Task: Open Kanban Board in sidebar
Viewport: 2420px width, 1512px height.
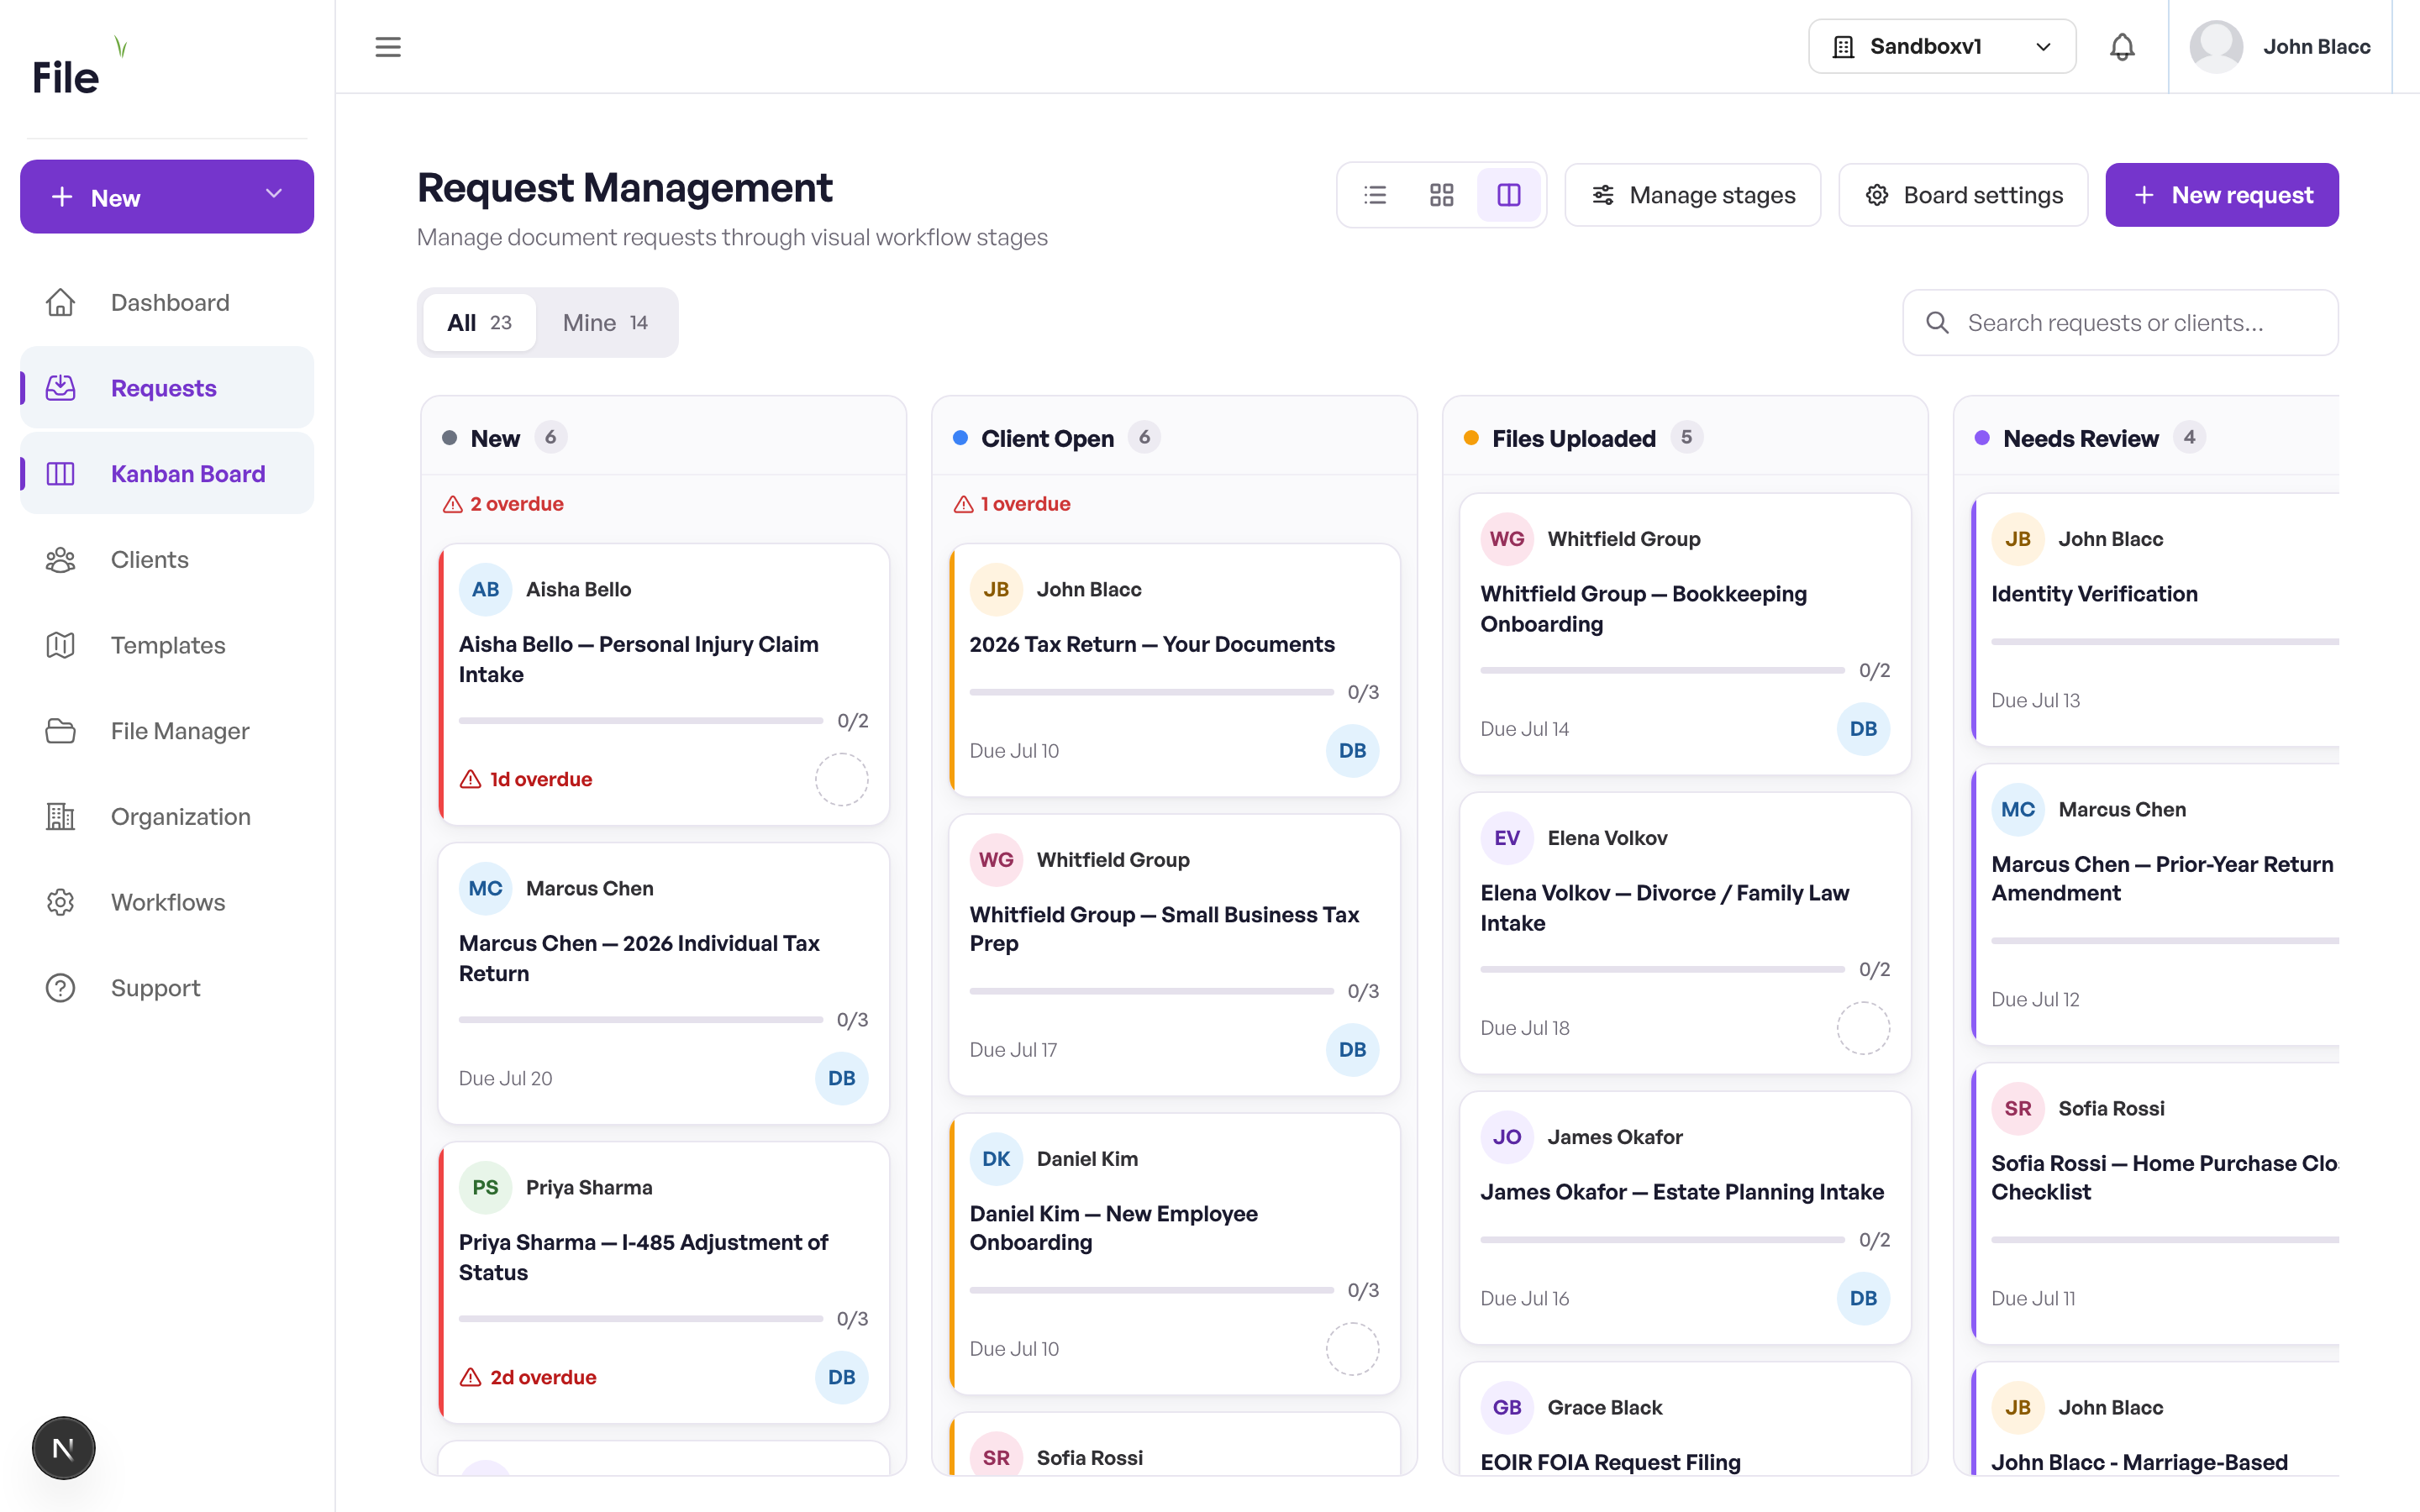Action: pyautogui.click(x=167, y=473)
